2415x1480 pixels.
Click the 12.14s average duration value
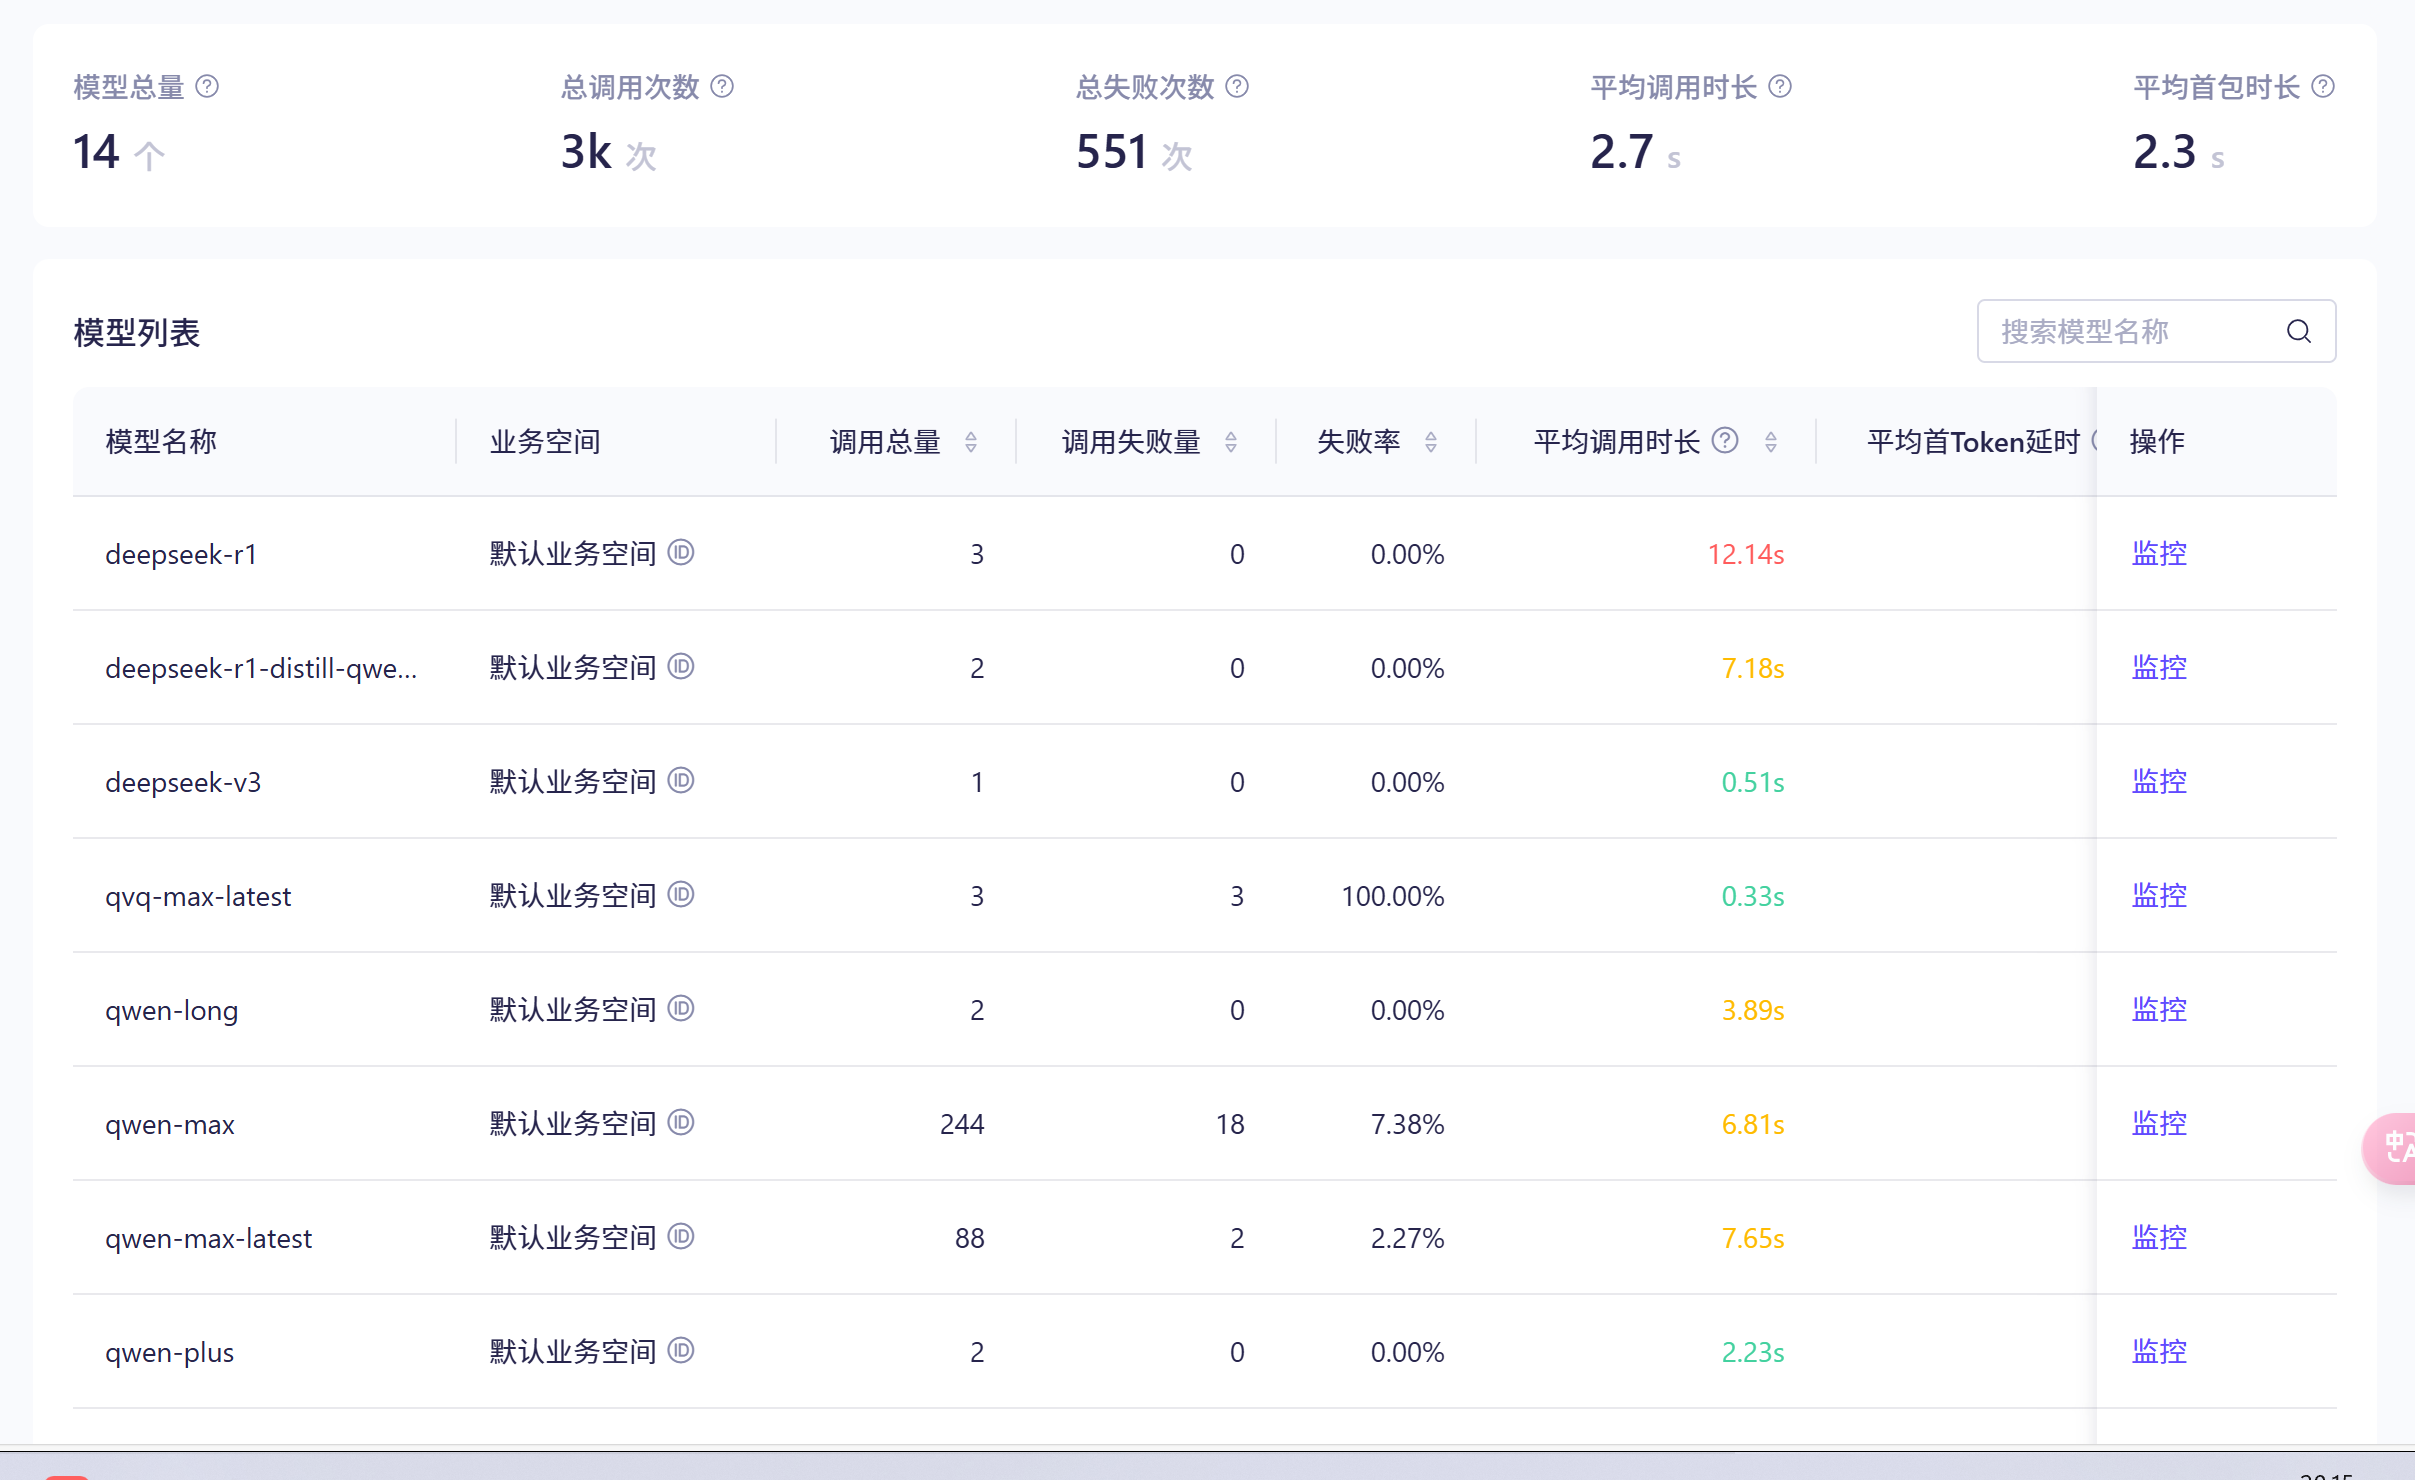pyautogui.click(x=1746, y=554)
